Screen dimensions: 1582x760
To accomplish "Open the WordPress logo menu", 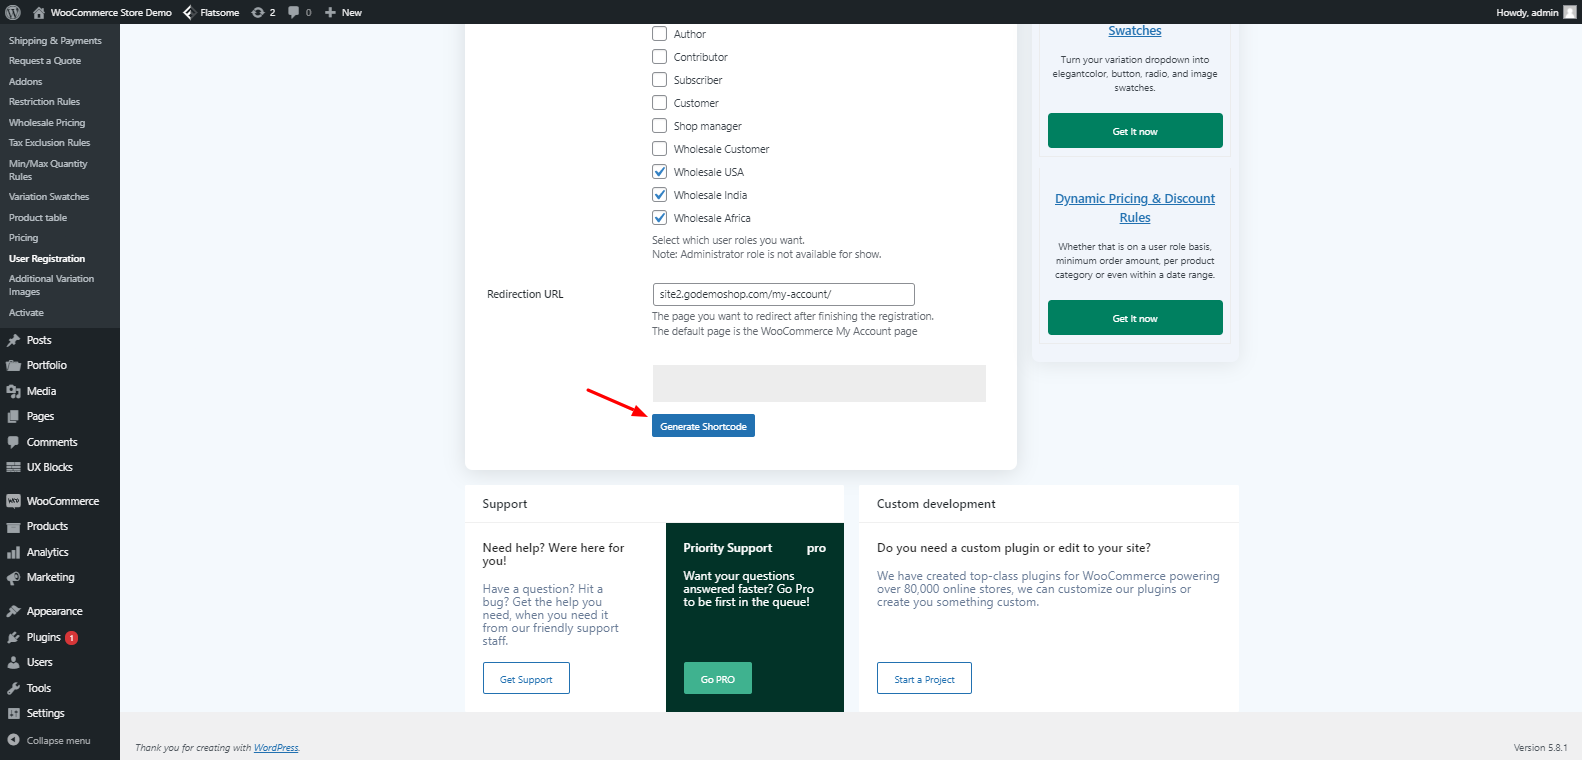I will click(13, 12).
